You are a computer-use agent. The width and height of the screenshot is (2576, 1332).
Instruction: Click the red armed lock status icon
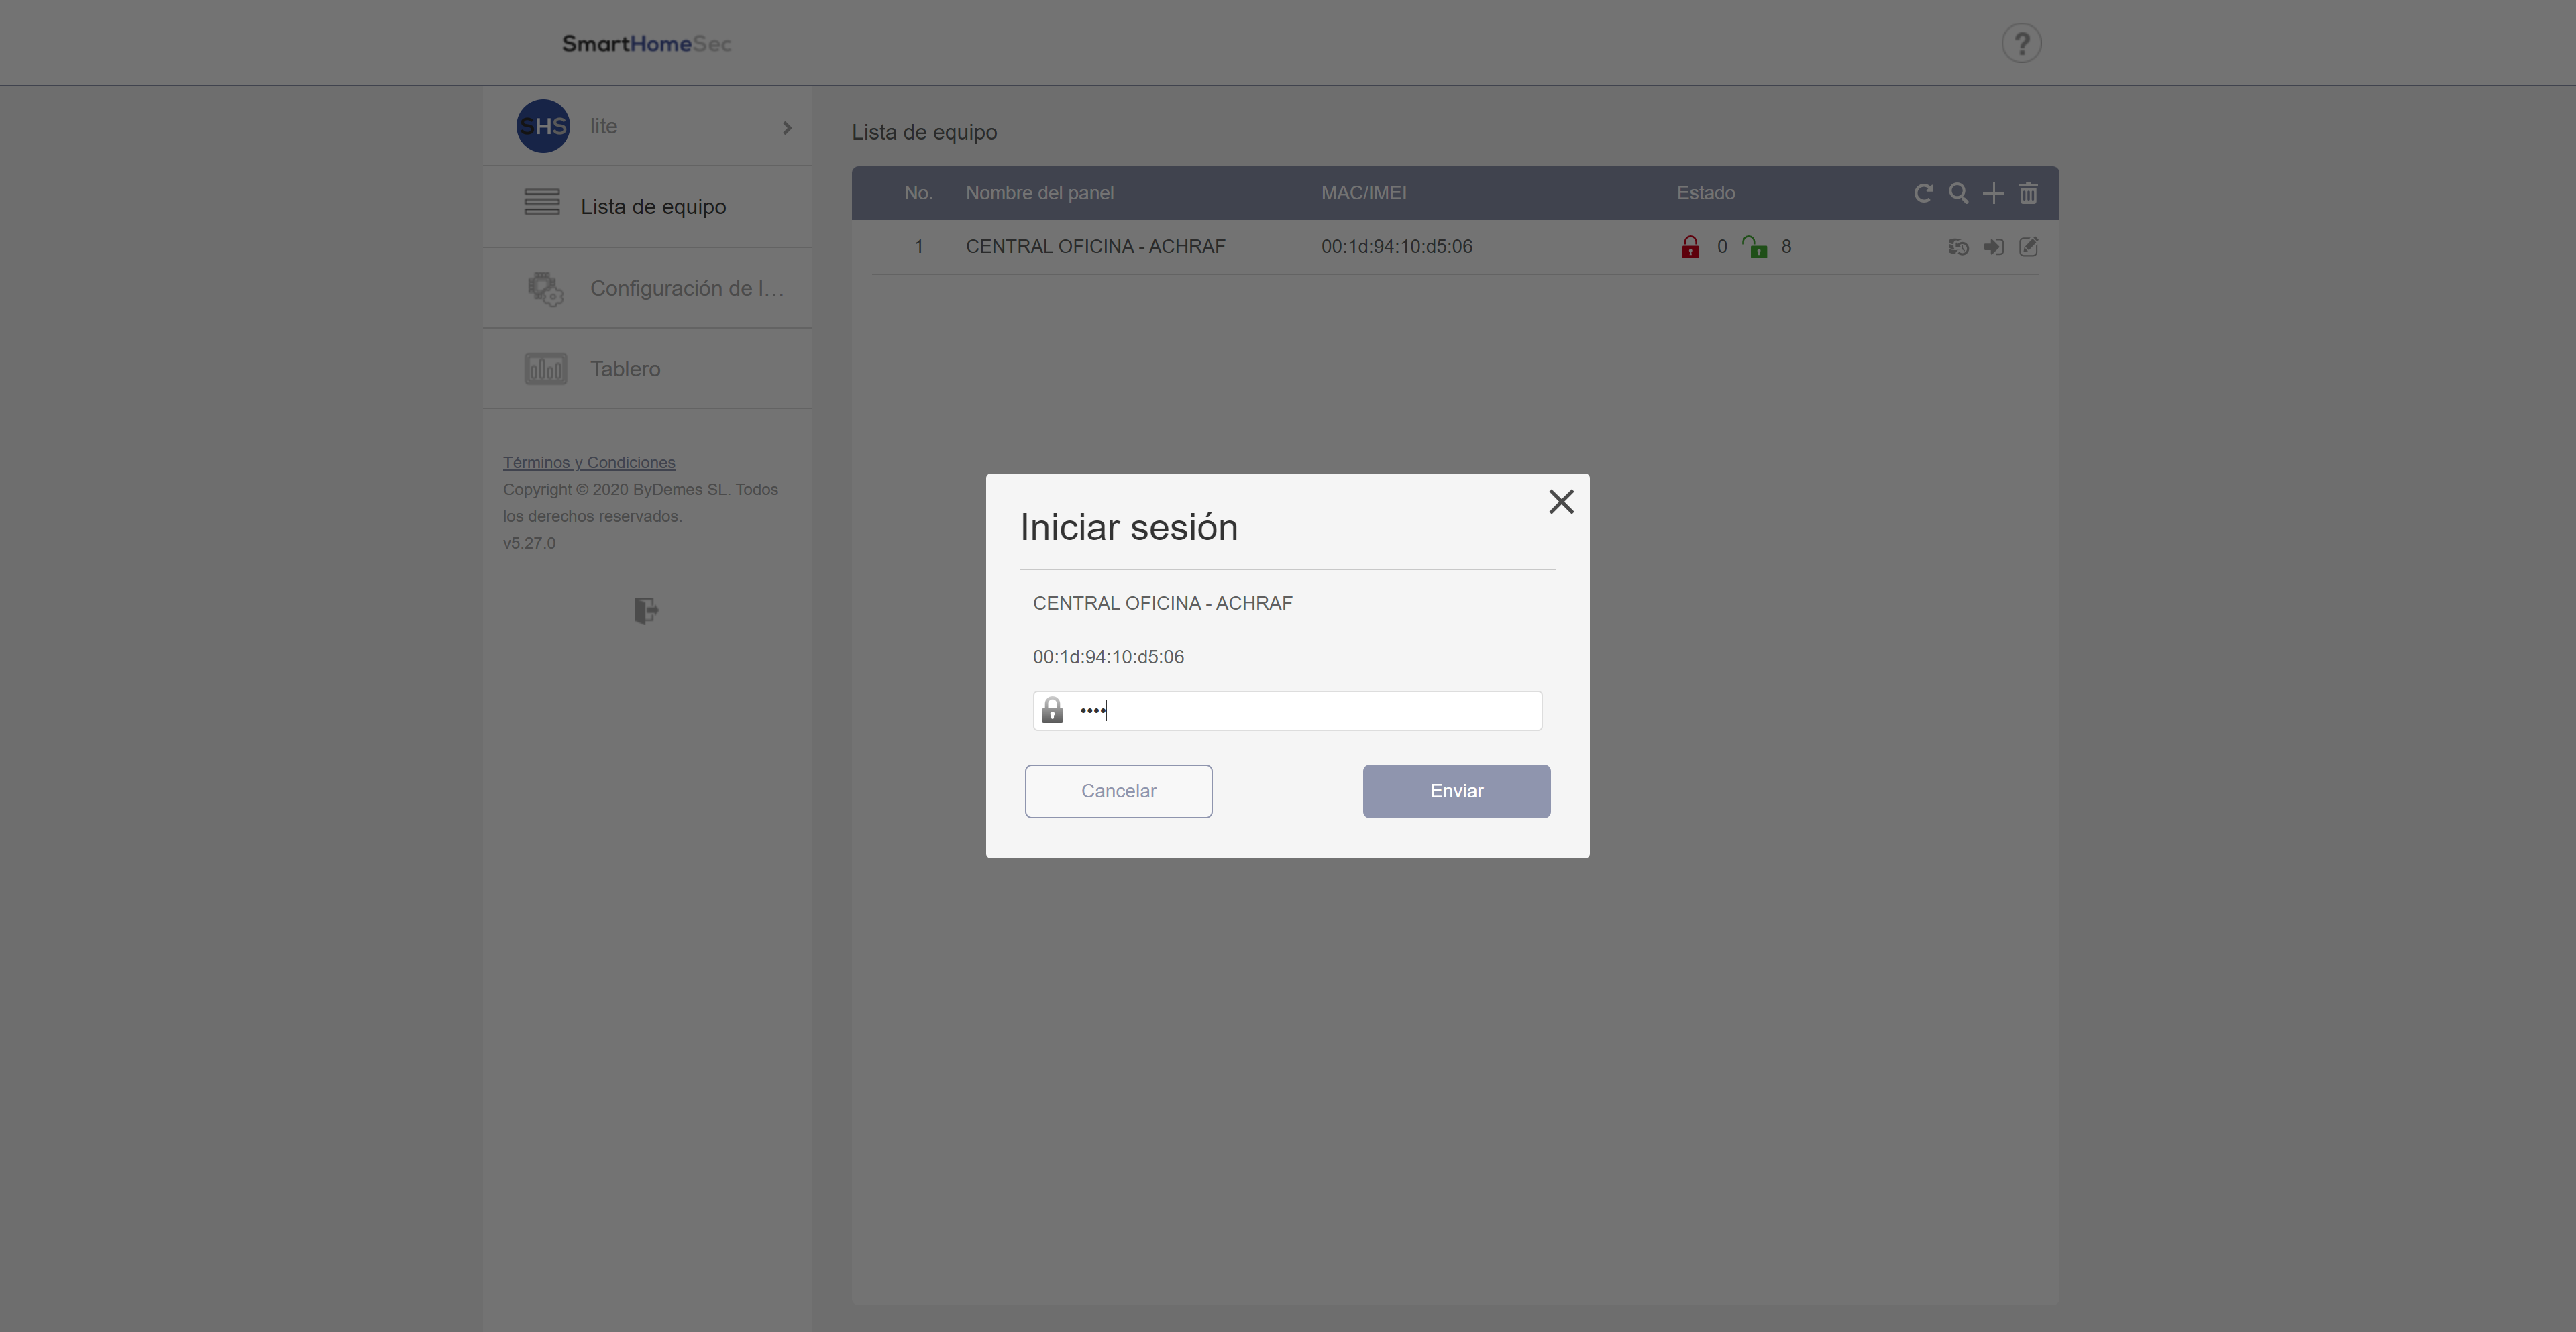(1690, 247)
